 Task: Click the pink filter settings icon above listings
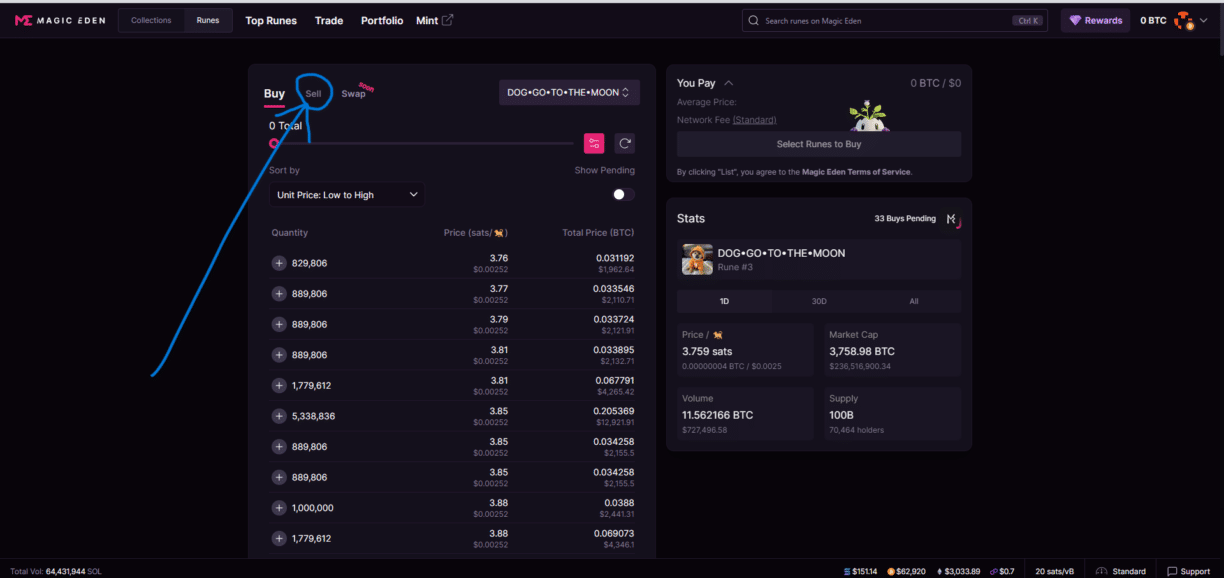tap(593, 143)
